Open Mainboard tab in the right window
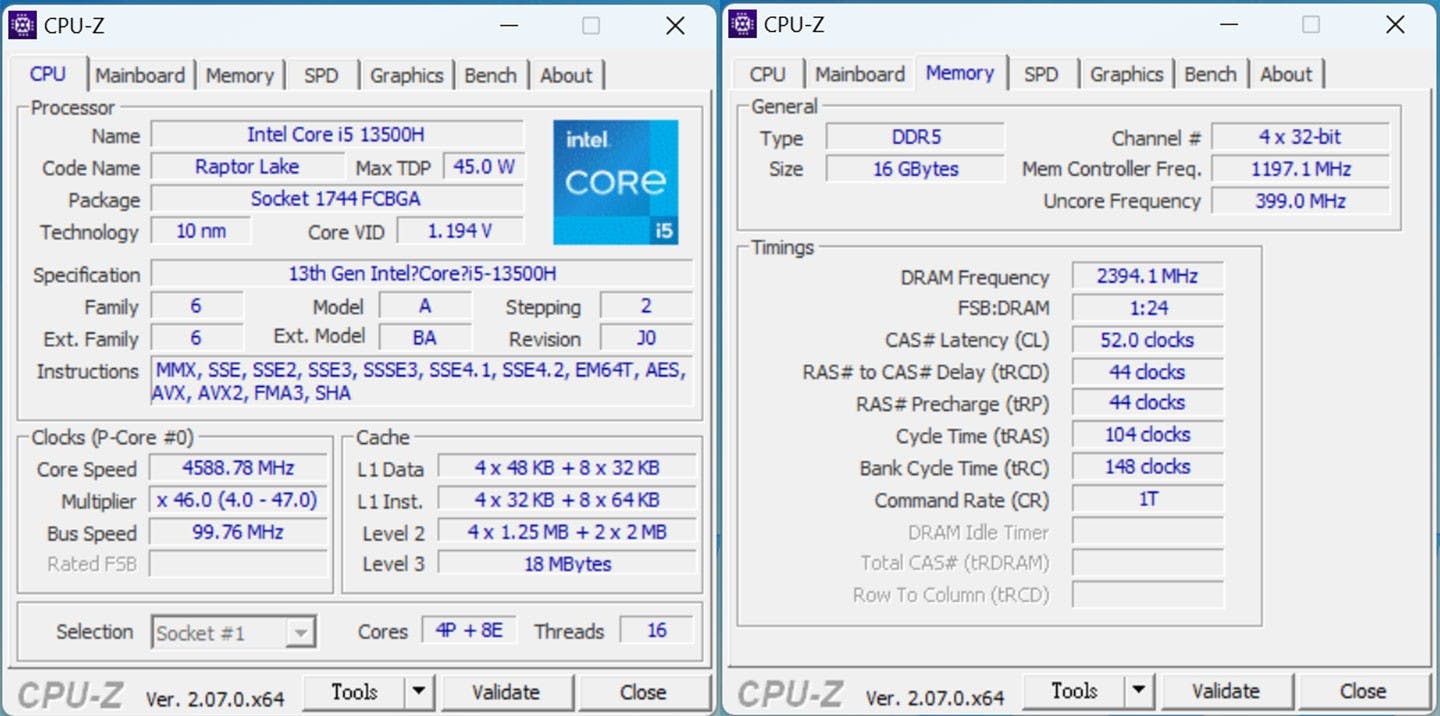The image size is (1440, 716). (860, 74)
